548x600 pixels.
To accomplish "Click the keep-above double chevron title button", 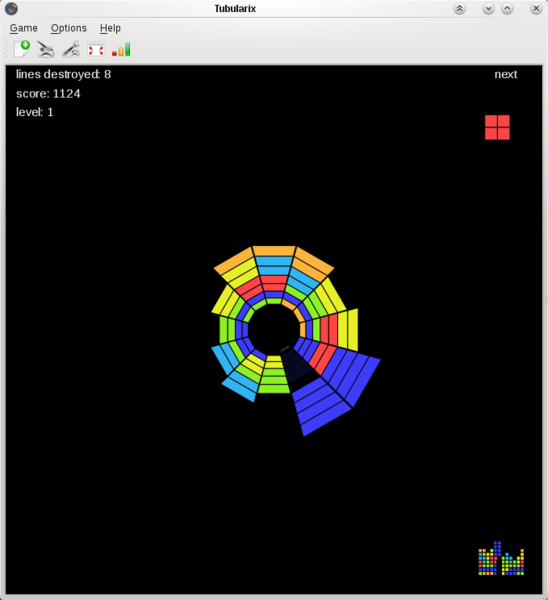I will [460, 8].
